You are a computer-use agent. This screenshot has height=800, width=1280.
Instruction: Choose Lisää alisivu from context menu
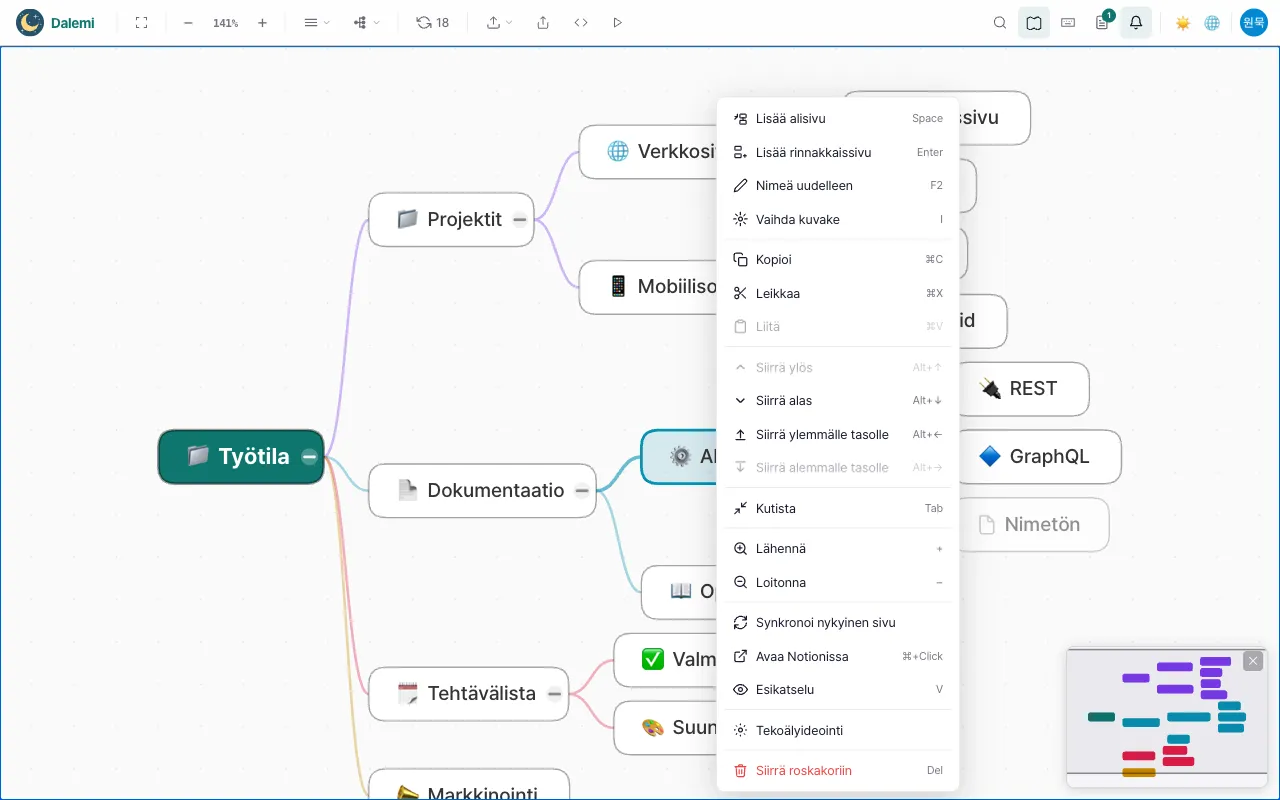tap(838, 118)
